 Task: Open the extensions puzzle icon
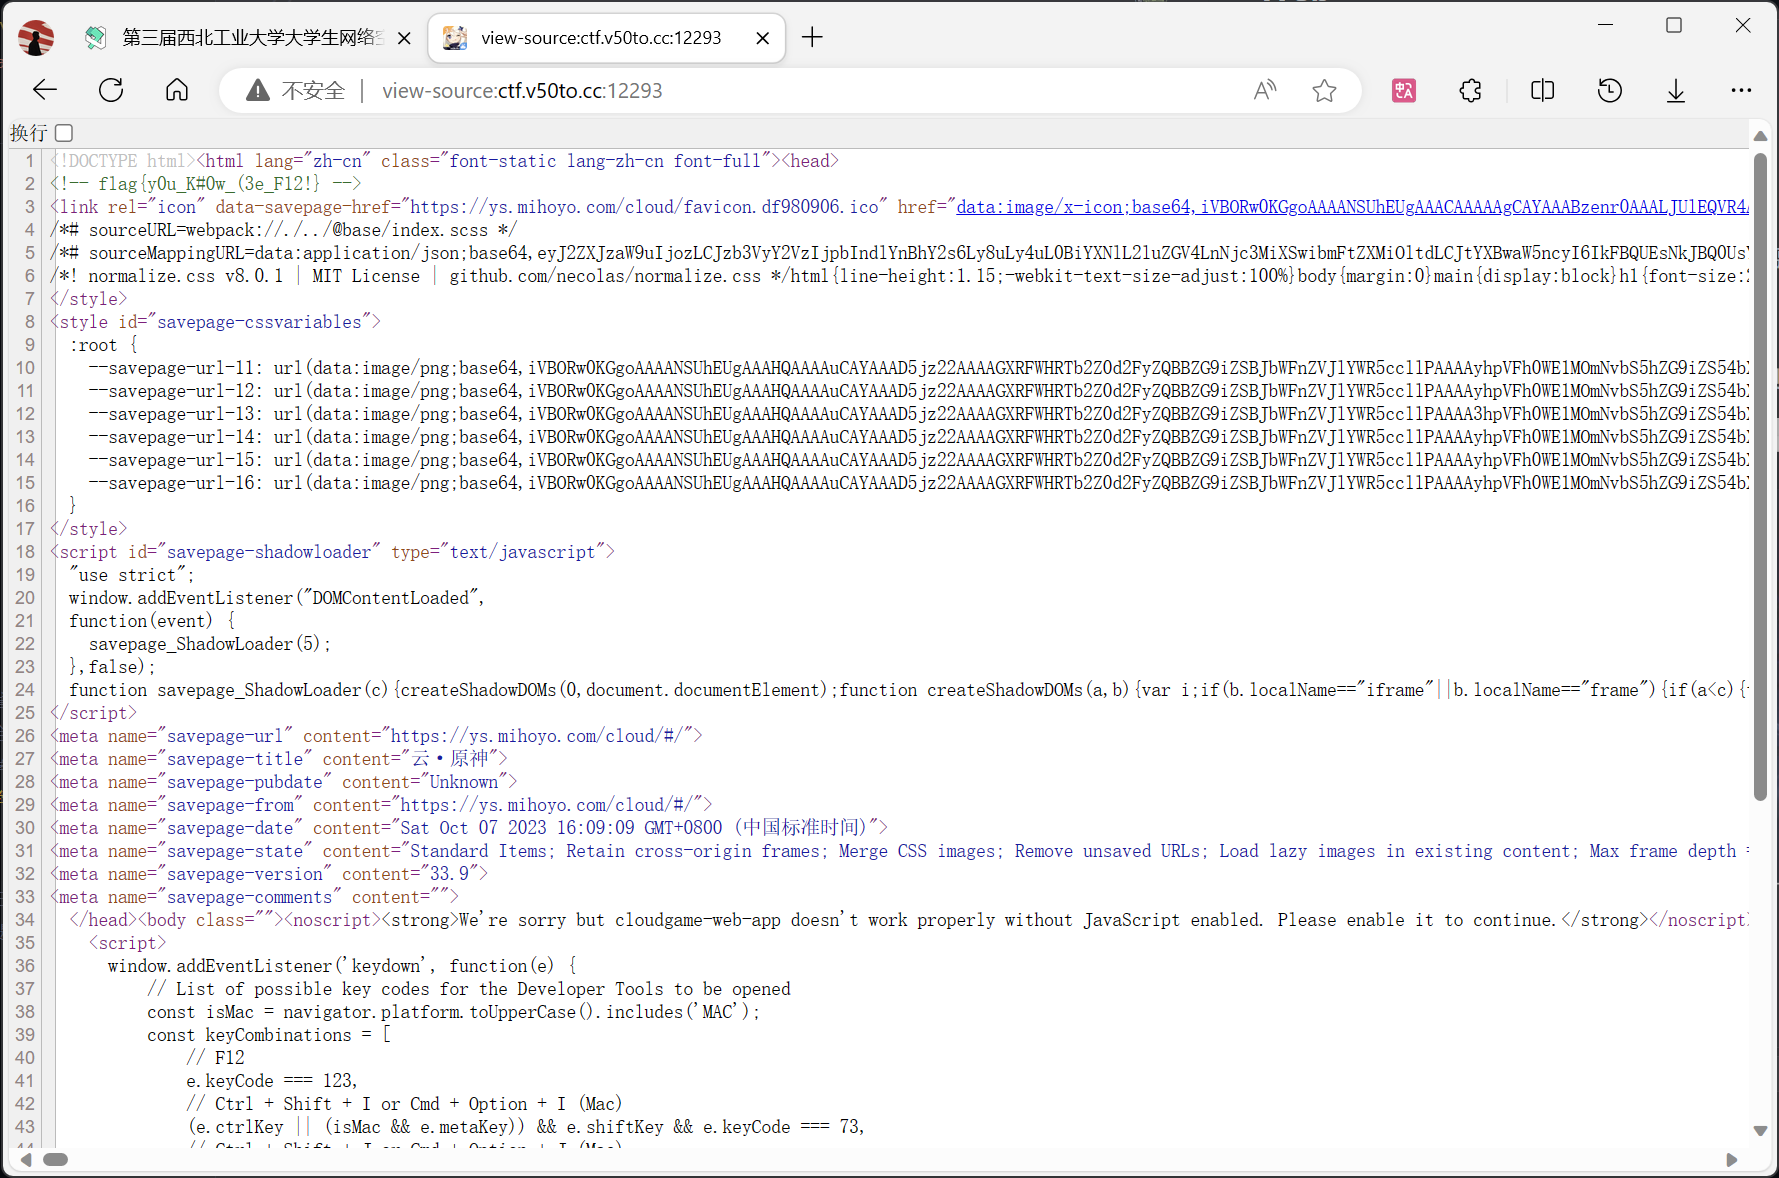(x=1470, y=91)
